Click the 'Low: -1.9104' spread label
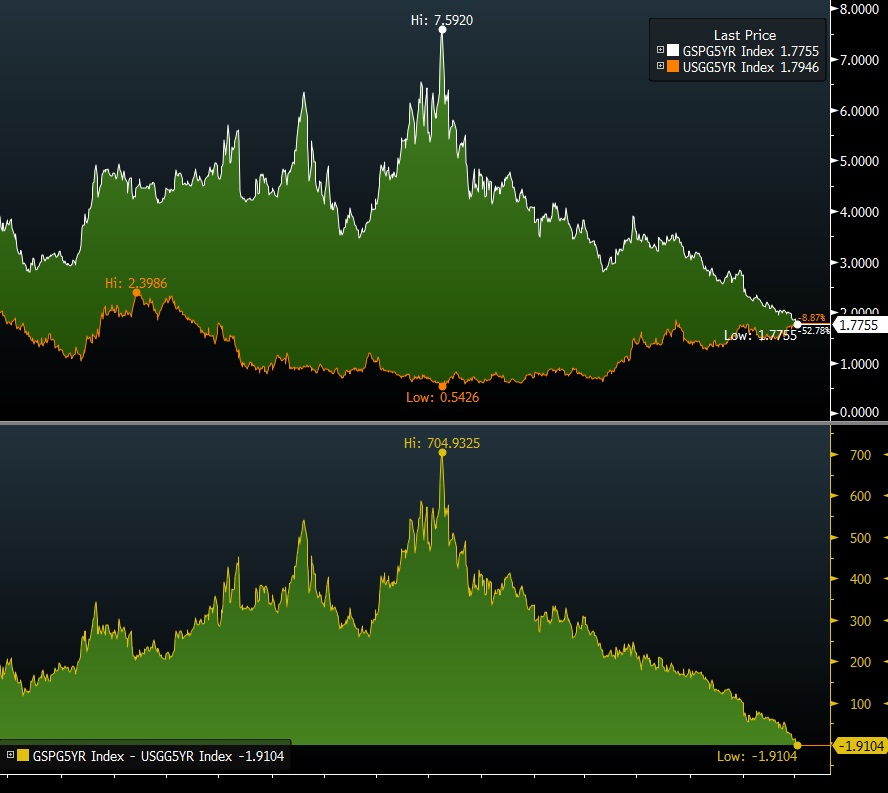The width and height of the screenshot is (888, 793). point(757,756)
